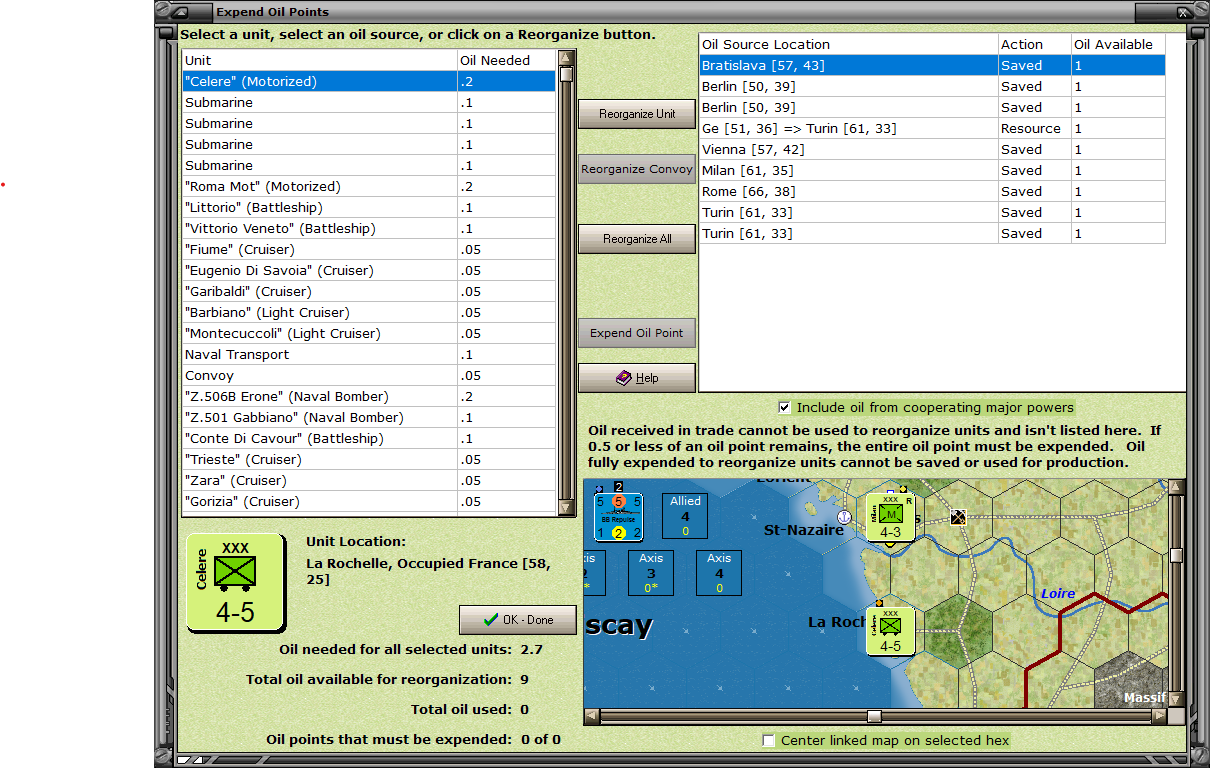
Task: Click the Oil Available column header
Action: pyautogui.click(x=1118, y=45)
